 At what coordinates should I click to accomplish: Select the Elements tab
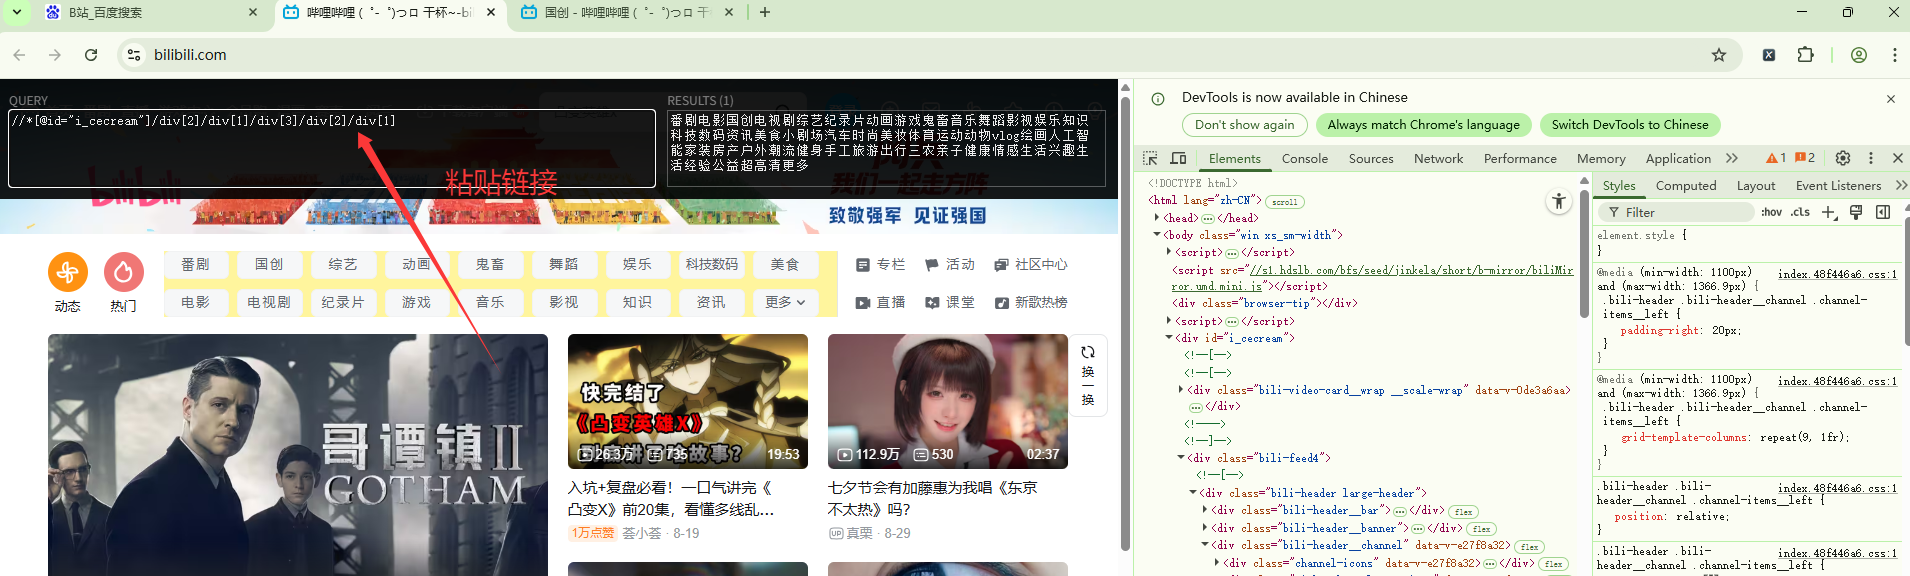1234,158
